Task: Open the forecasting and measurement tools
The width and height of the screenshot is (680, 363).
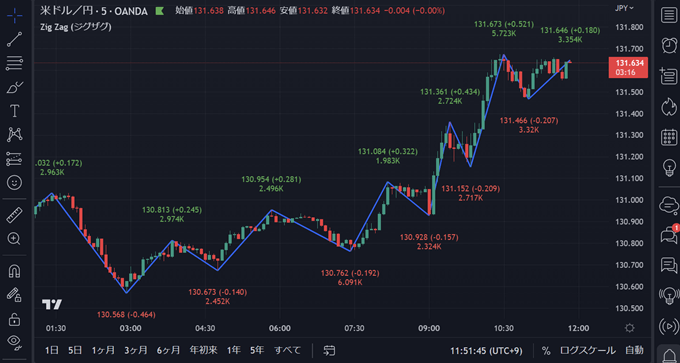Action: (x=14, y=159)
